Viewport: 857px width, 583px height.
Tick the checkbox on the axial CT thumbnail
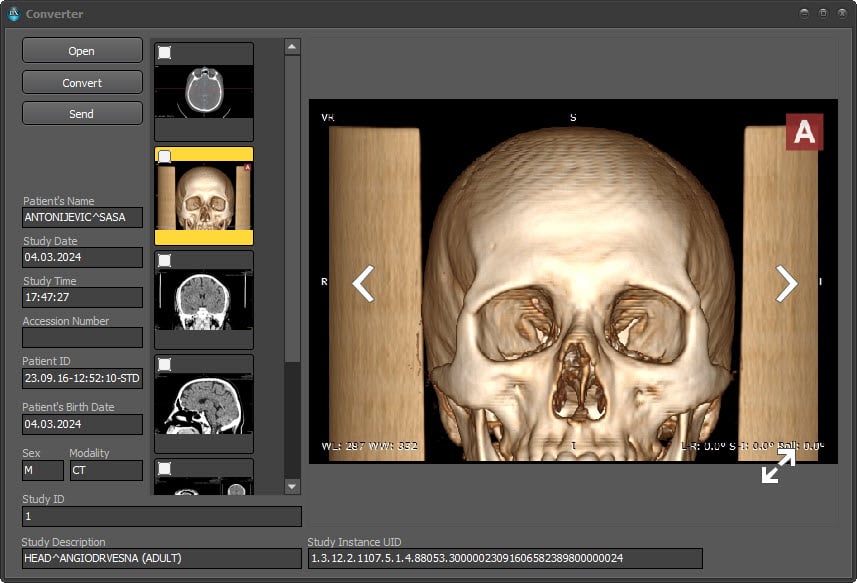tap(165, 53)
